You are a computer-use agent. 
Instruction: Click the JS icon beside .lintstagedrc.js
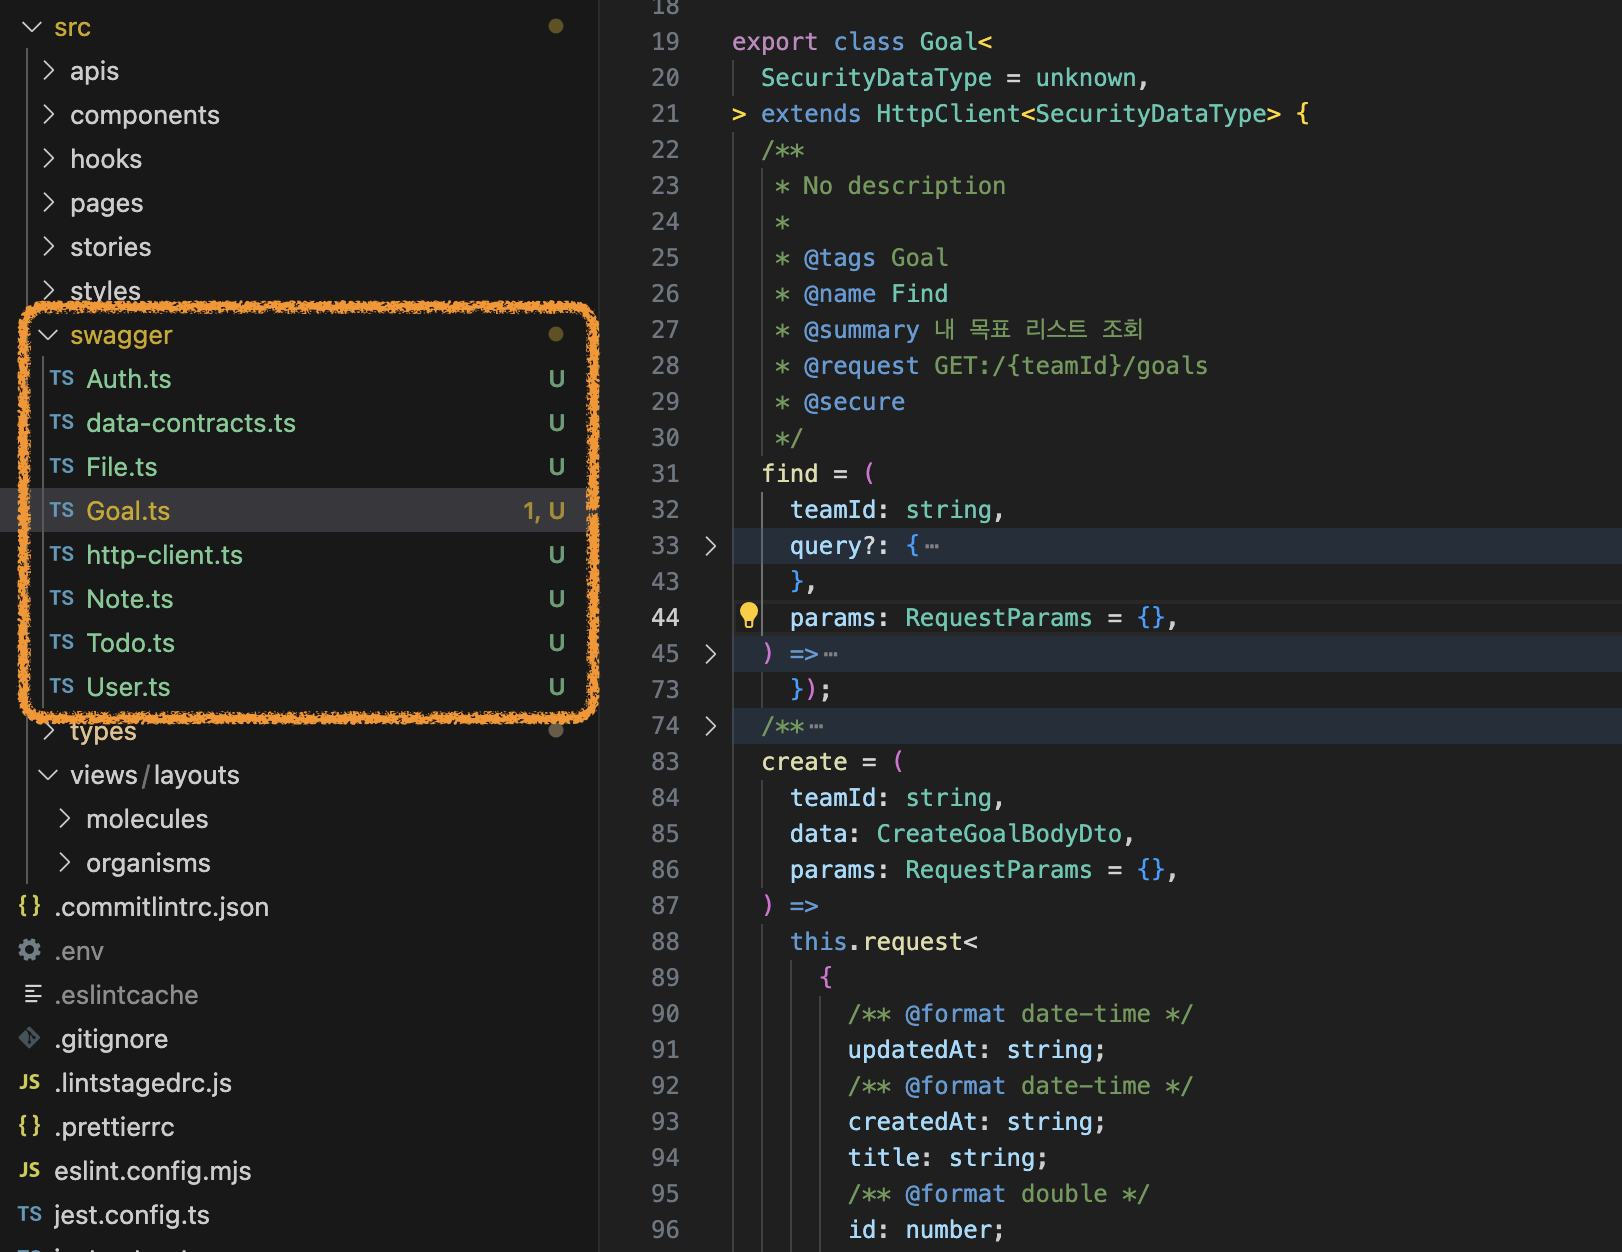click(30, 1082)
